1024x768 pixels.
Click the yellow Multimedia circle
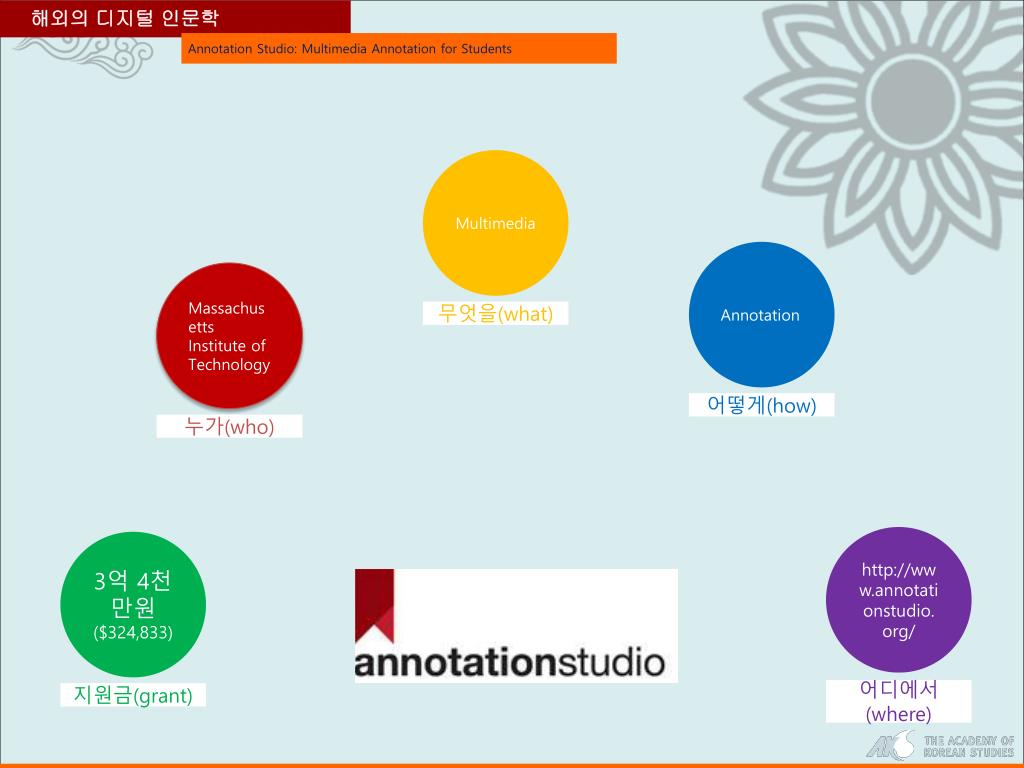[495, 223]
